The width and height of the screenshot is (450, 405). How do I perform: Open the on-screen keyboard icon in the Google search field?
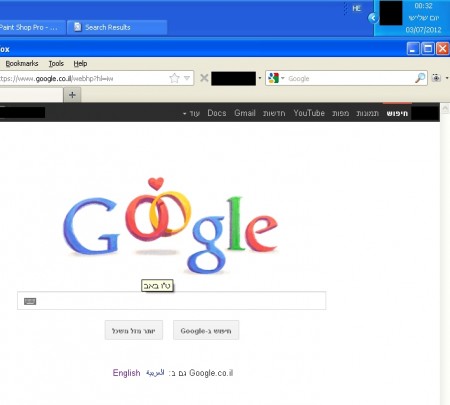30,301
